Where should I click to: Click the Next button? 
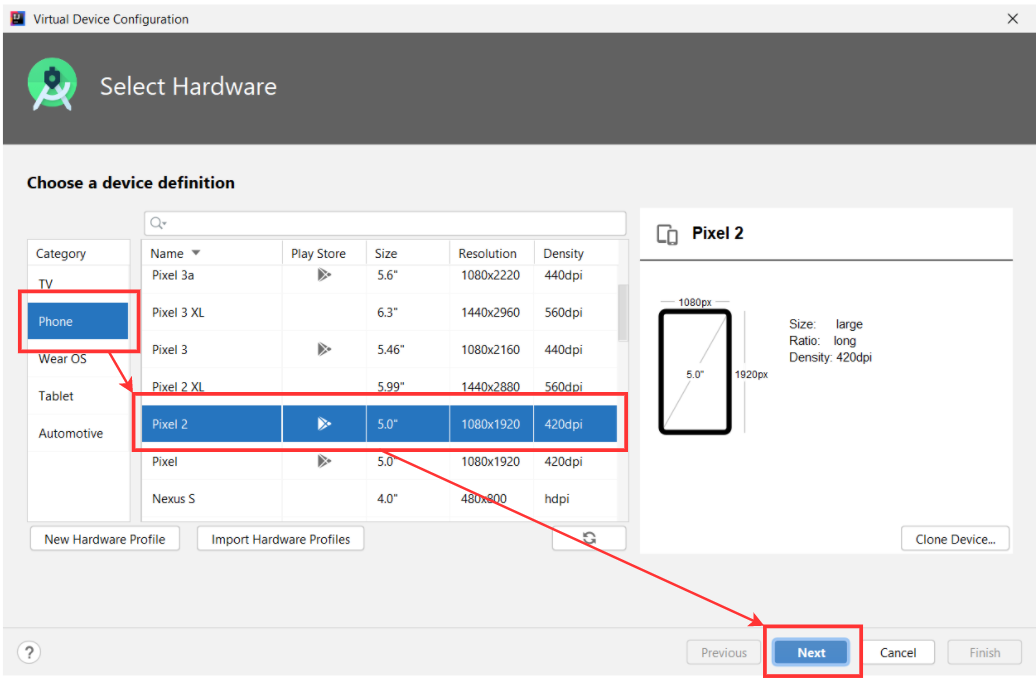[811, 653]
